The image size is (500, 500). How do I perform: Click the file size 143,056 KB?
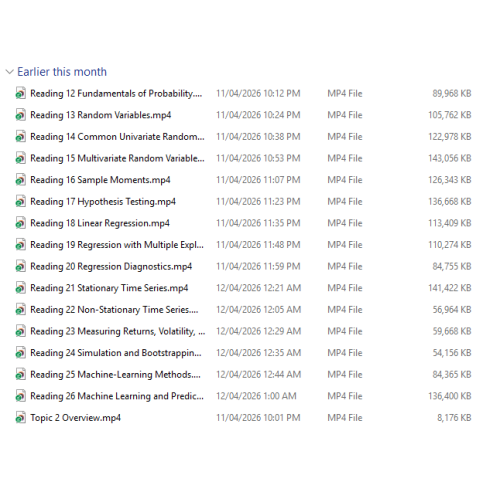(450, 158)
